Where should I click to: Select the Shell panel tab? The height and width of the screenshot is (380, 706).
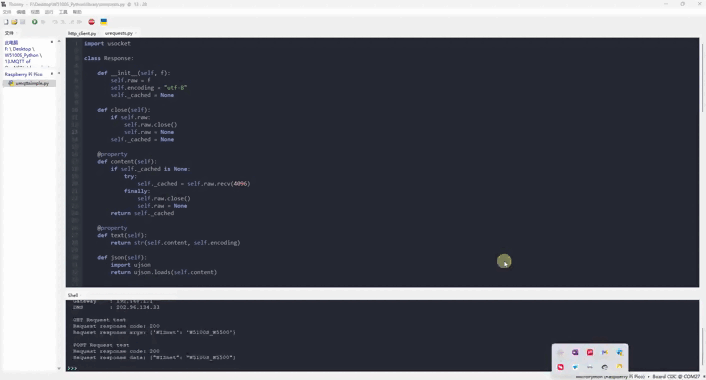(x=73, y=295)
